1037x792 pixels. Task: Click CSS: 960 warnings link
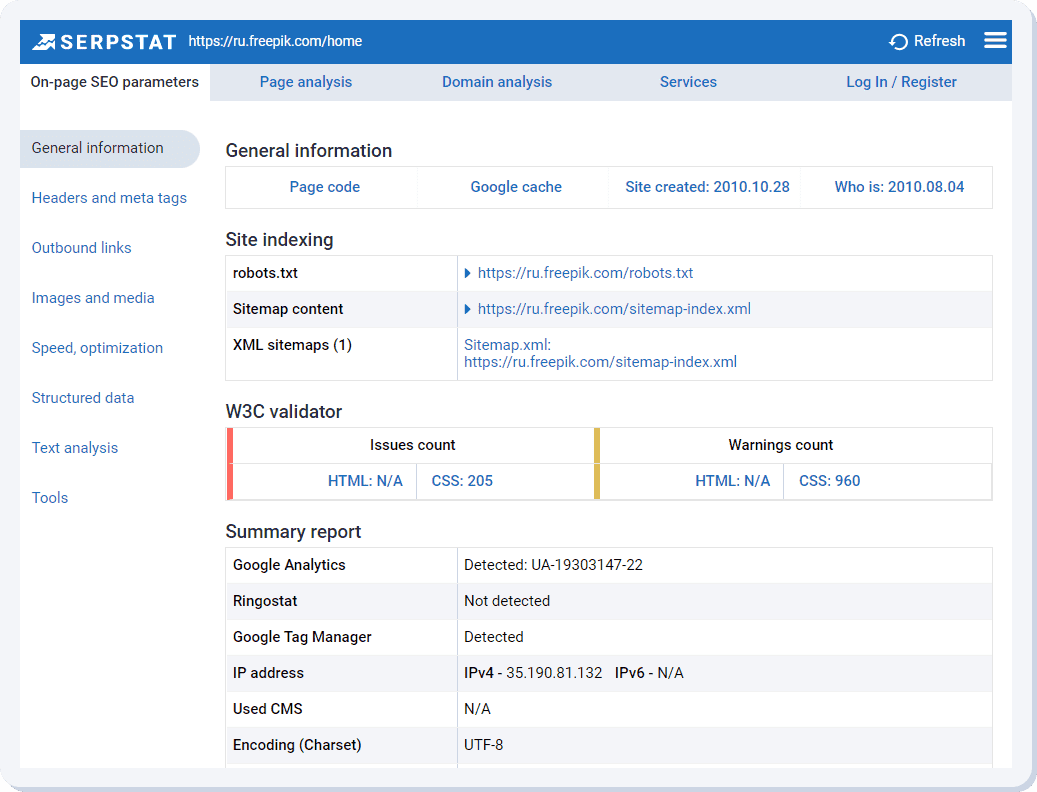(x=829, y=481)
